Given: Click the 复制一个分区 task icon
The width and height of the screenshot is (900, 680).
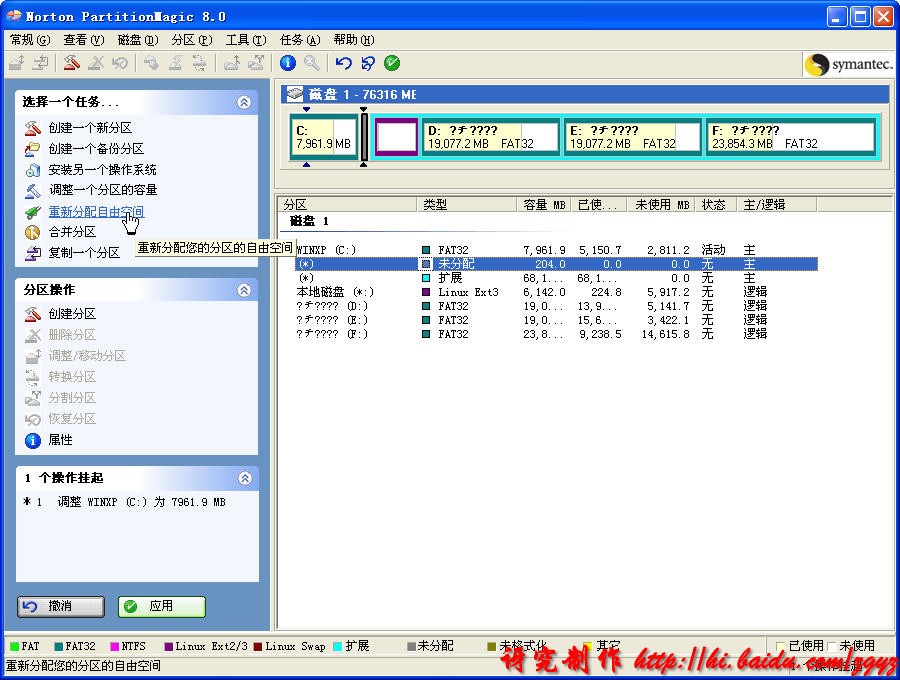Looking at the screenshot, I should pos(33,253).
